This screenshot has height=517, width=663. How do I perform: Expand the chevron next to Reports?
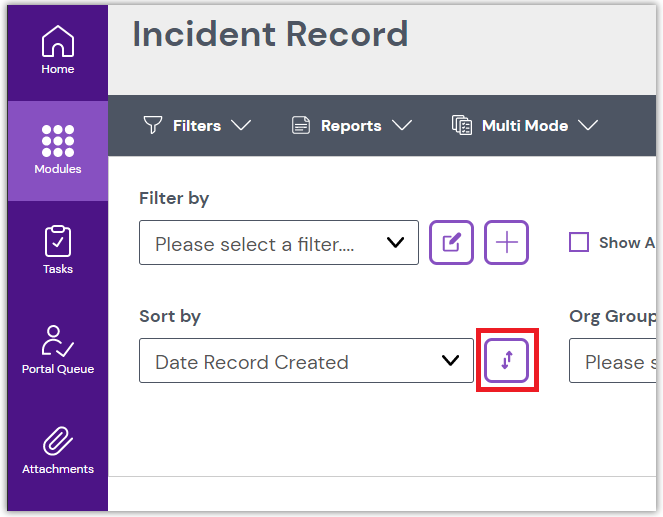[402, 126]
